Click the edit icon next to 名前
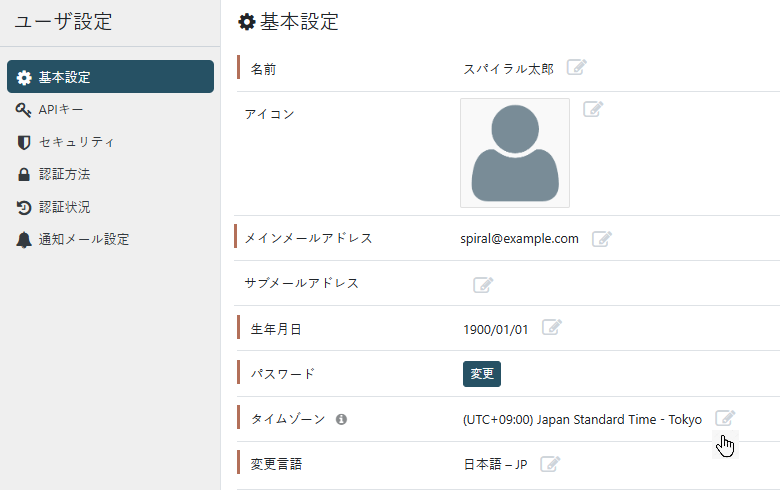This screenshot has width=780, height=490. (576, 68)
